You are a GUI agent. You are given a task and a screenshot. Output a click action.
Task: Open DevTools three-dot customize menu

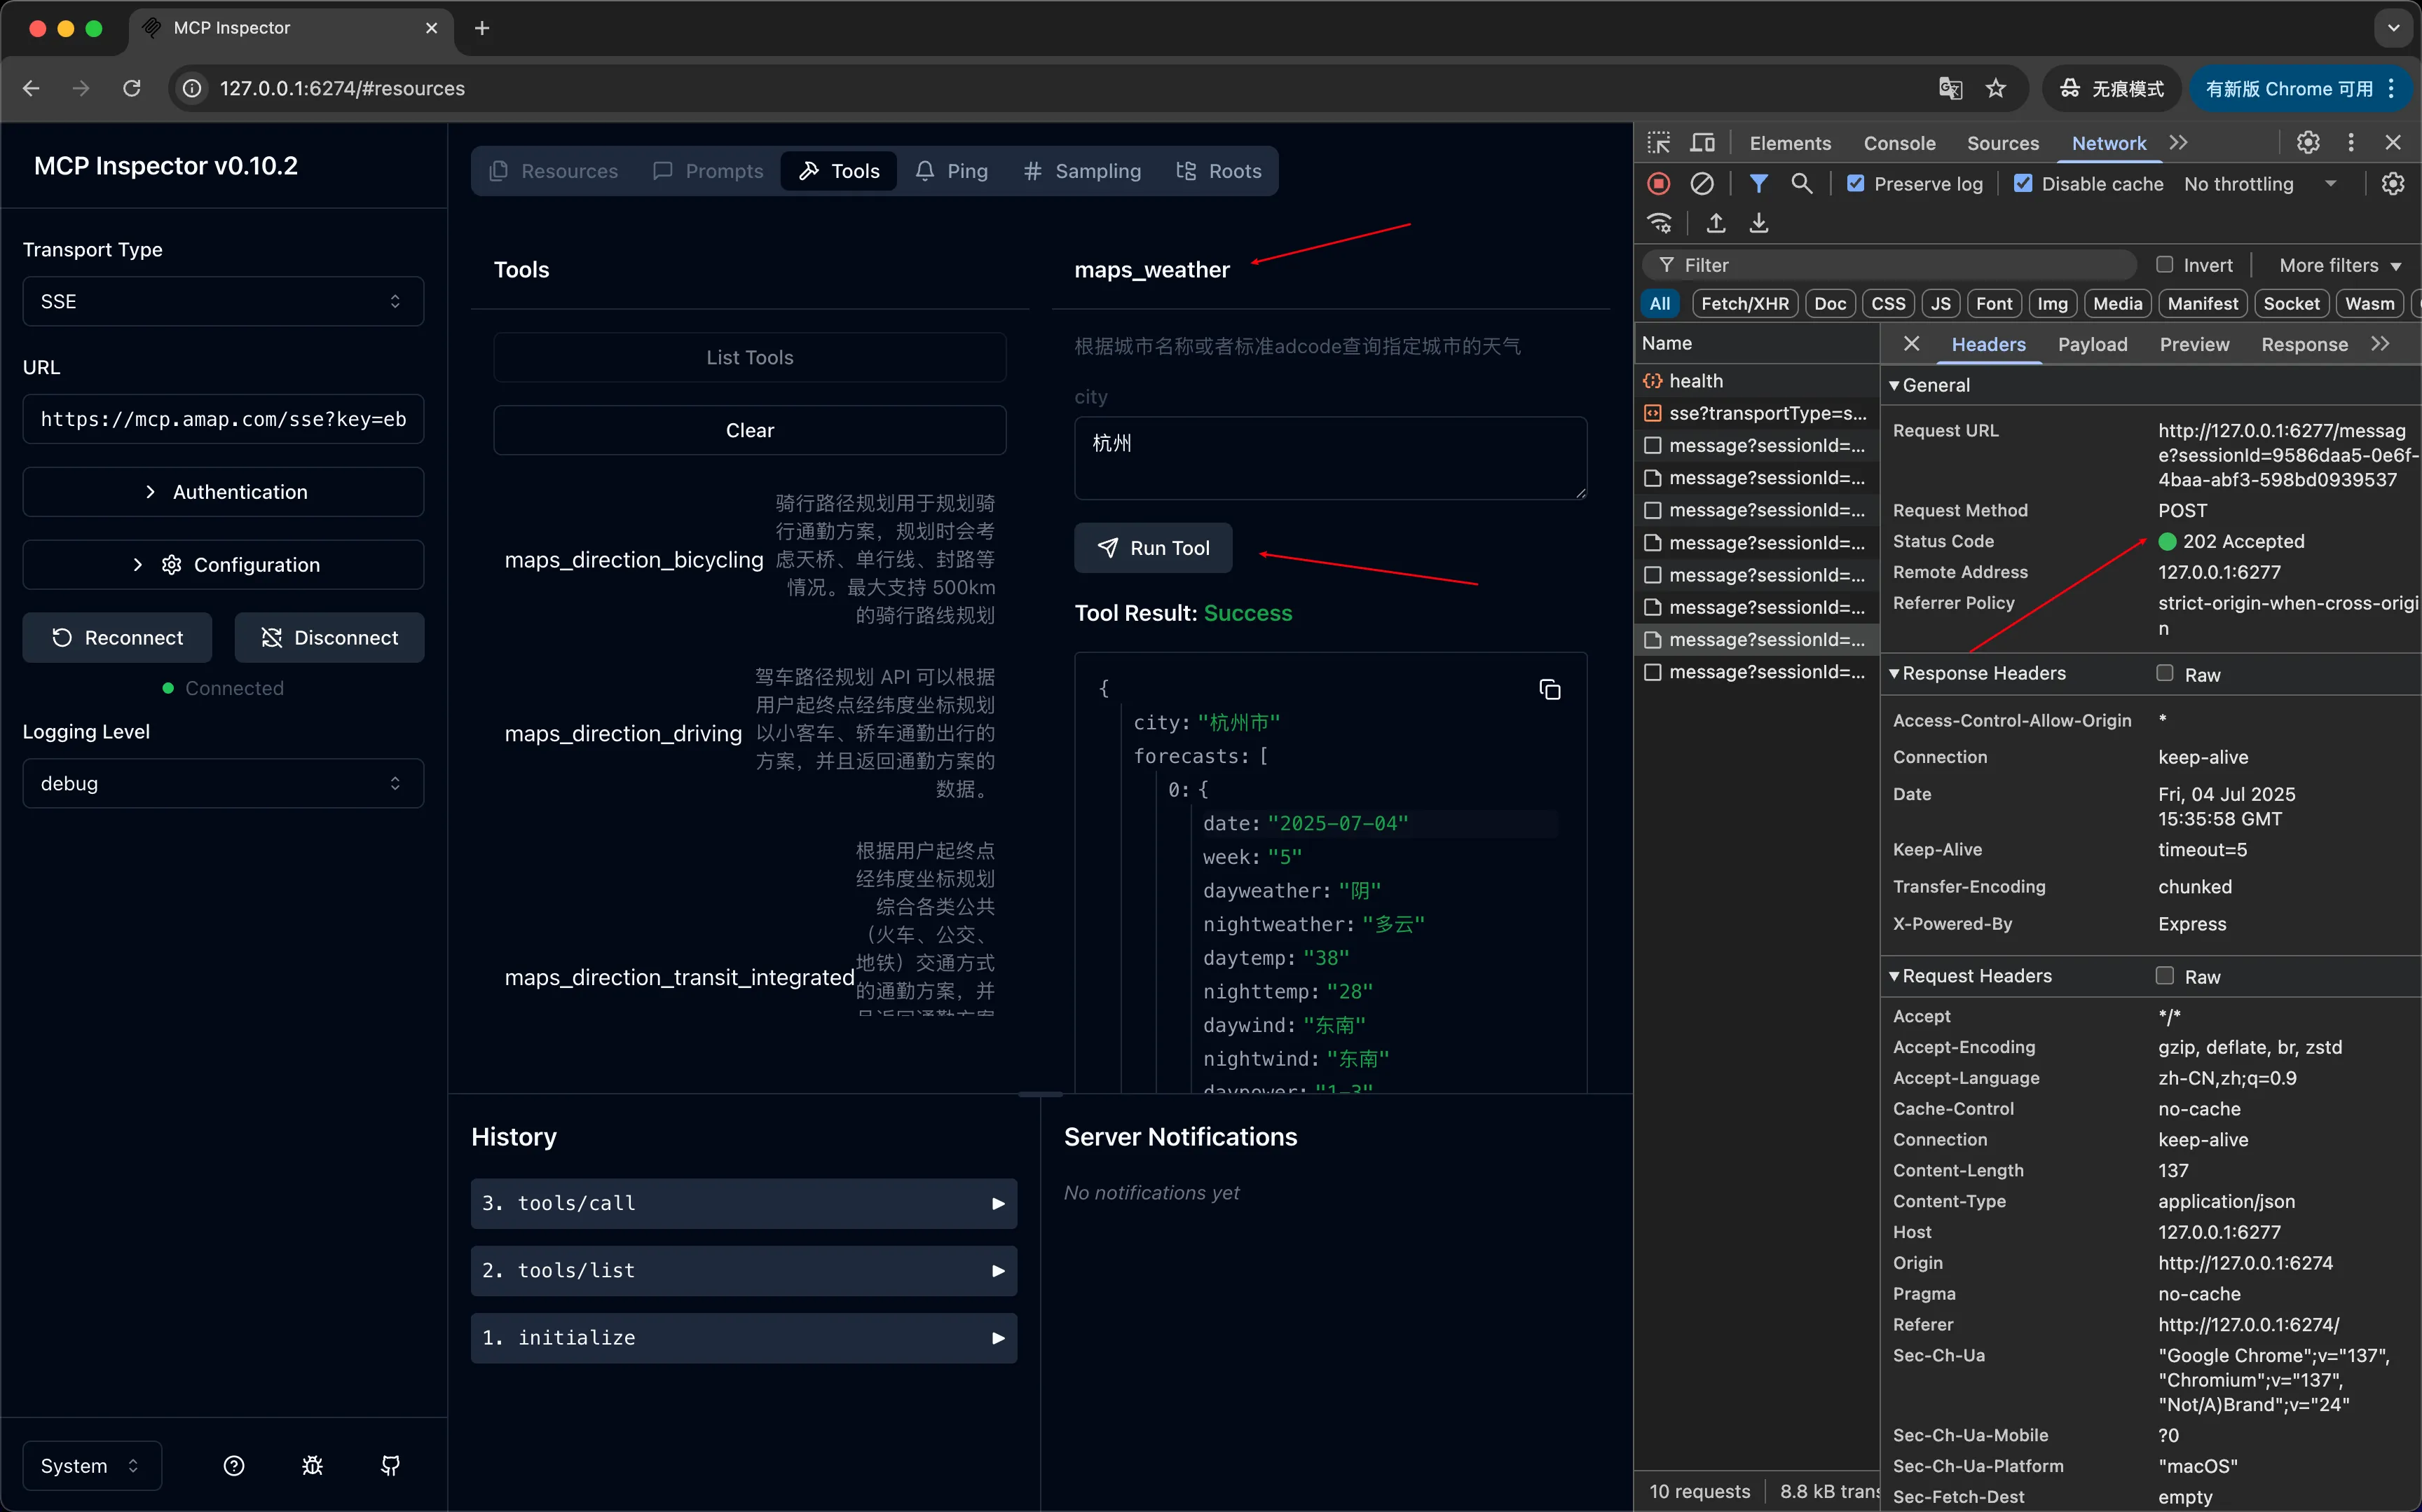pos(2351,143)
